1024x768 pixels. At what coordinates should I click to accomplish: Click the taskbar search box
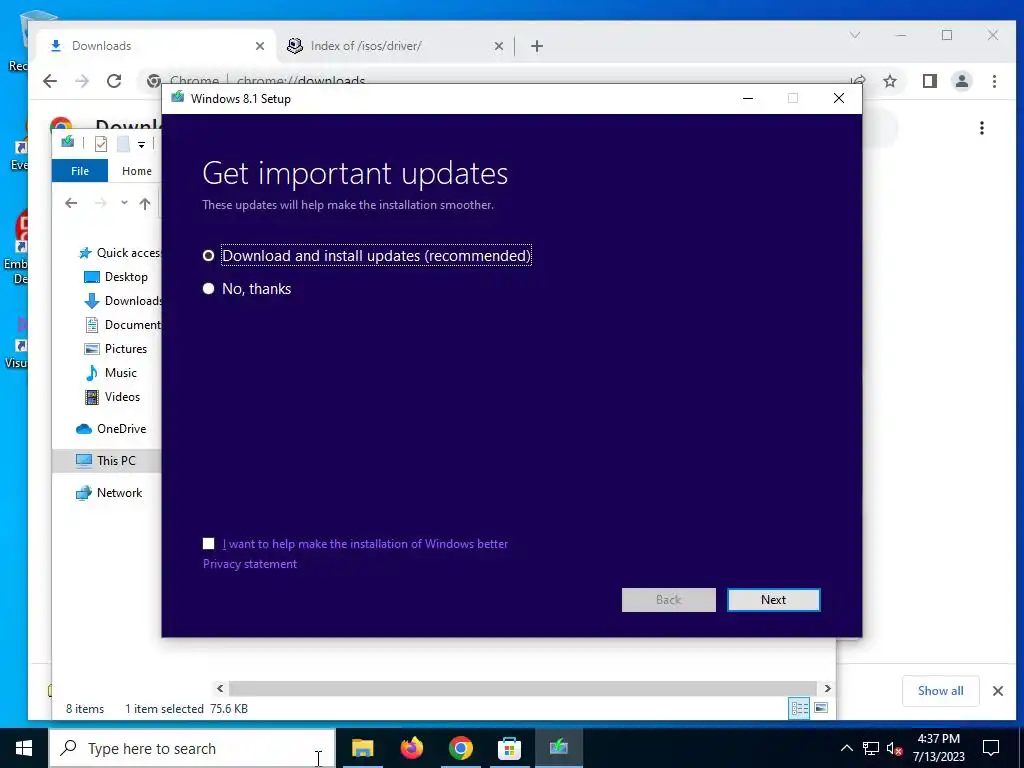click(x=192, y=748)
